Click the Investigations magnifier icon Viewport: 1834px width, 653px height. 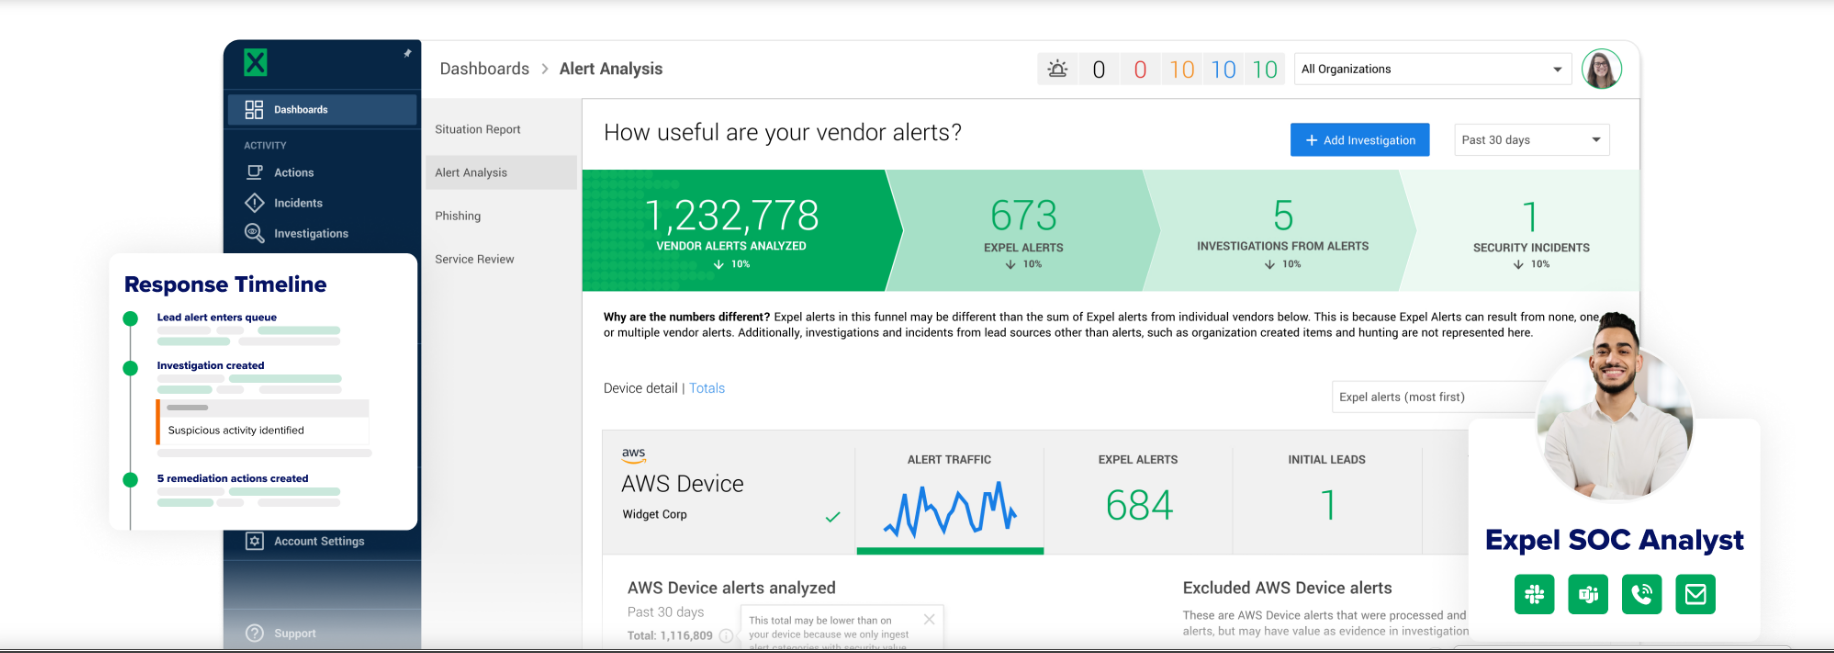click(x=255, y=233)
